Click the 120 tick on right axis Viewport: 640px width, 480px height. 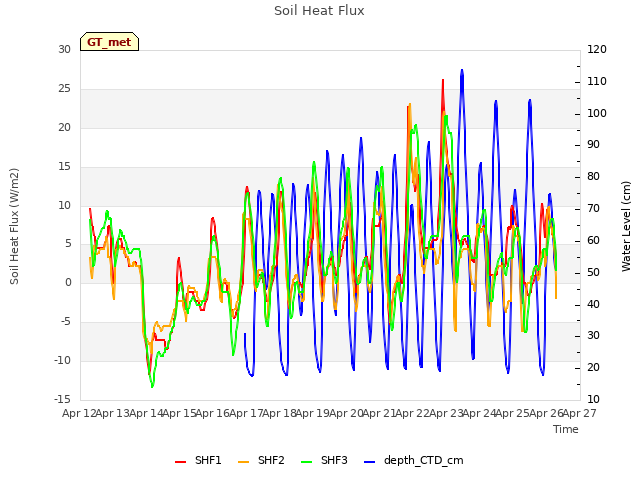point(597,49)
